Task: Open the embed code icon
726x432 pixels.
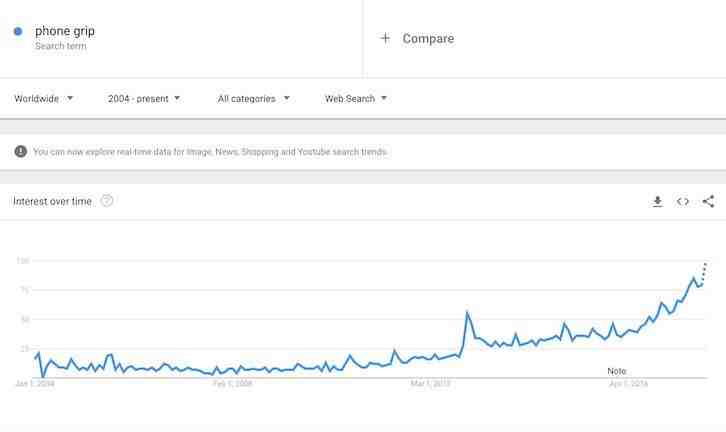Action: pyautogui.click(x=682, y=201)
